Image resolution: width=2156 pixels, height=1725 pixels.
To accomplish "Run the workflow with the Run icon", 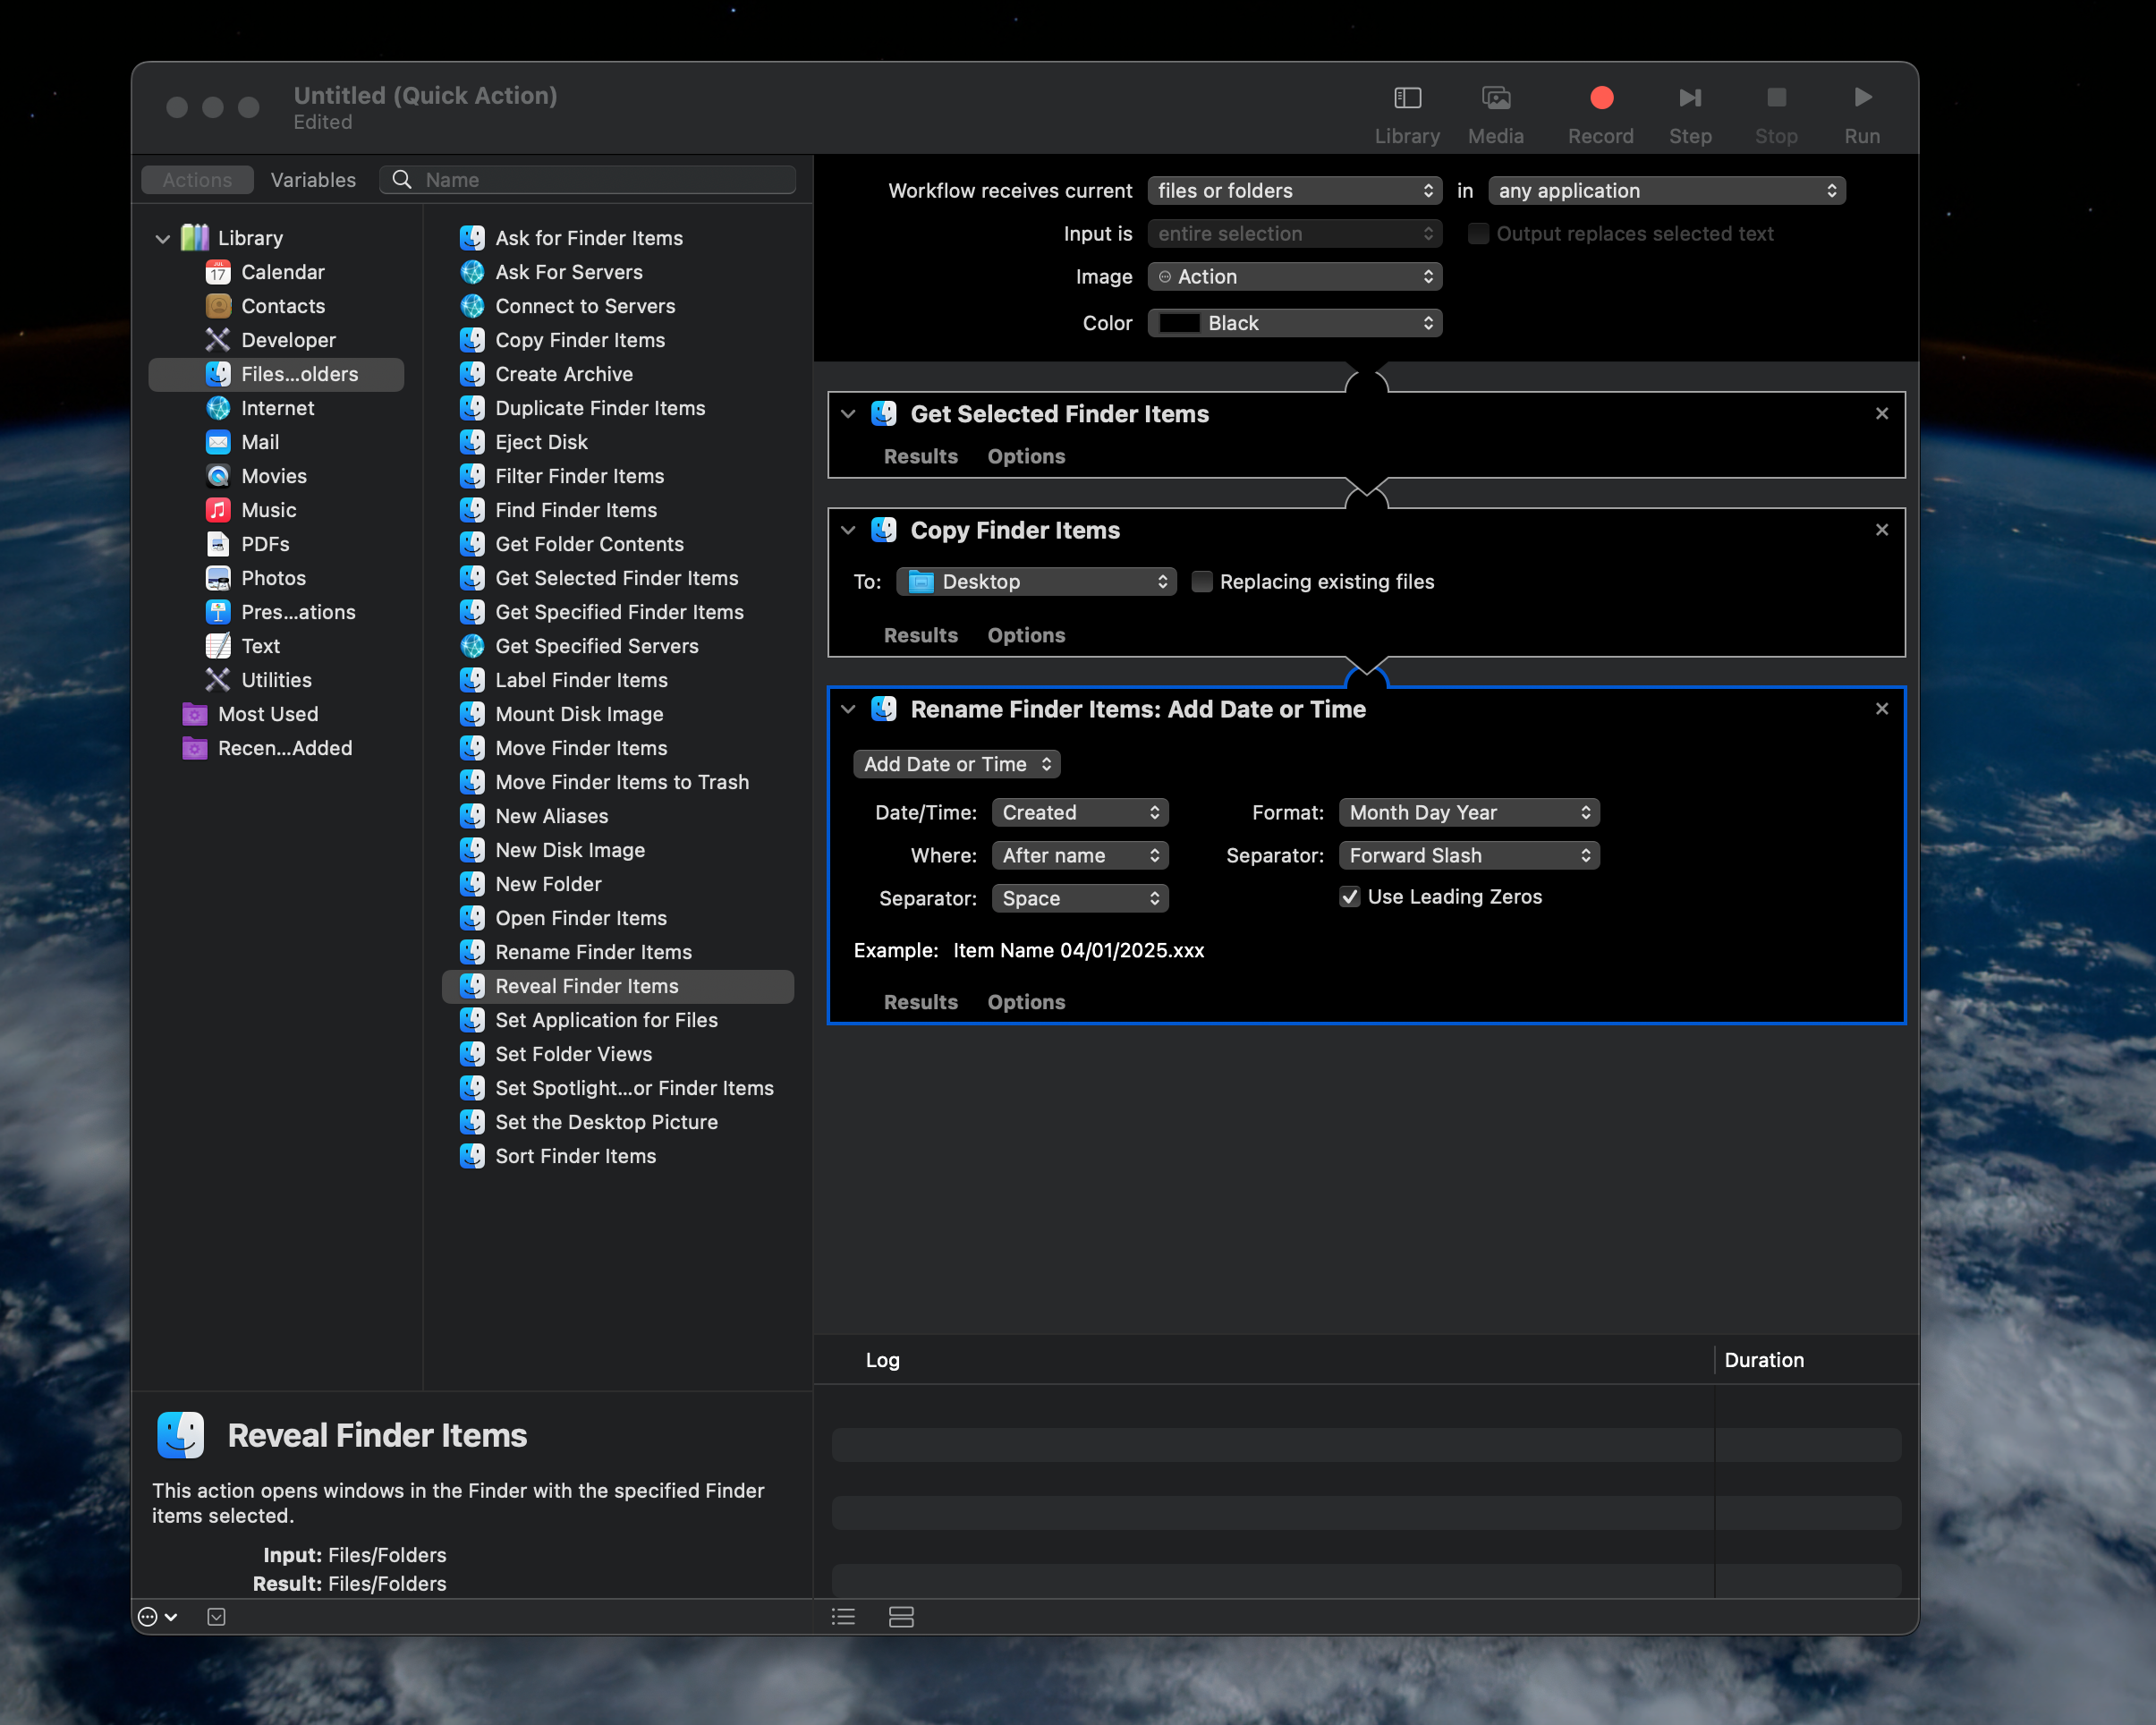I will click(1861, 98).
